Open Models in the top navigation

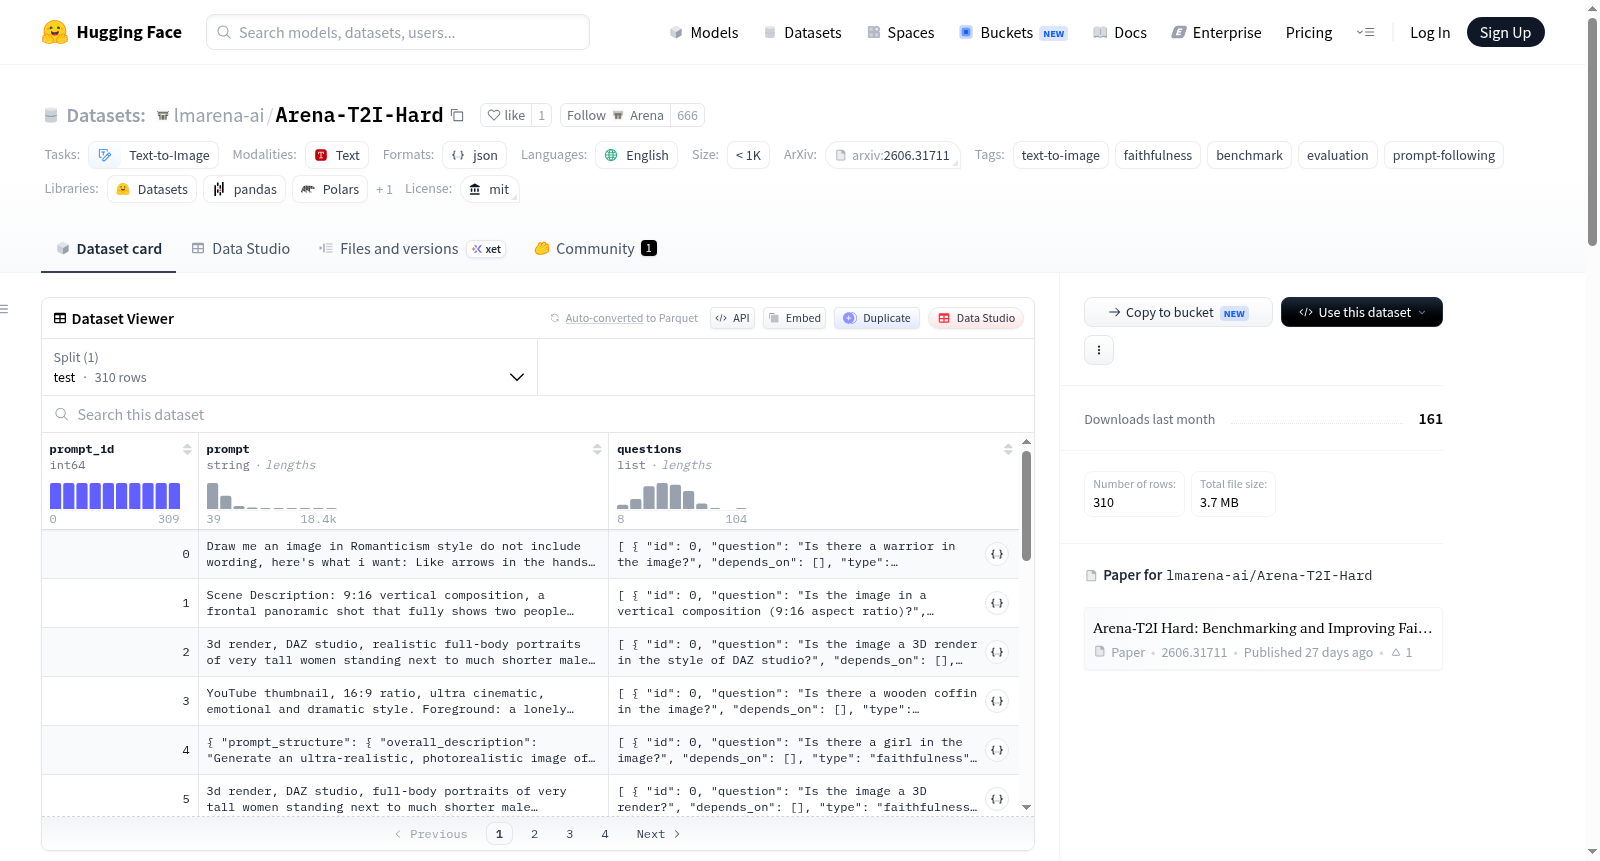(x=704, y=32)
